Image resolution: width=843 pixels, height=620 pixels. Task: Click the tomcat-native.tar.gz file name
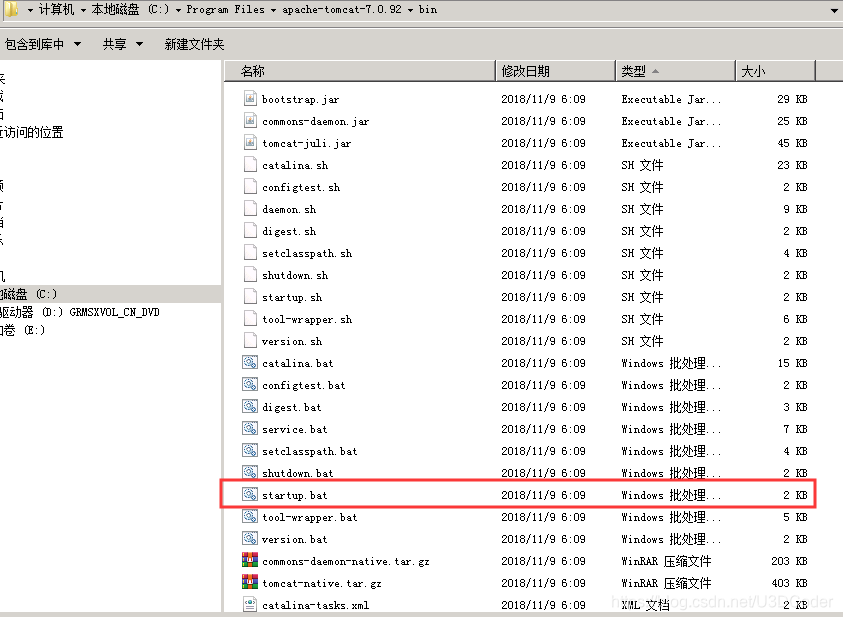(x=322, y=583)
